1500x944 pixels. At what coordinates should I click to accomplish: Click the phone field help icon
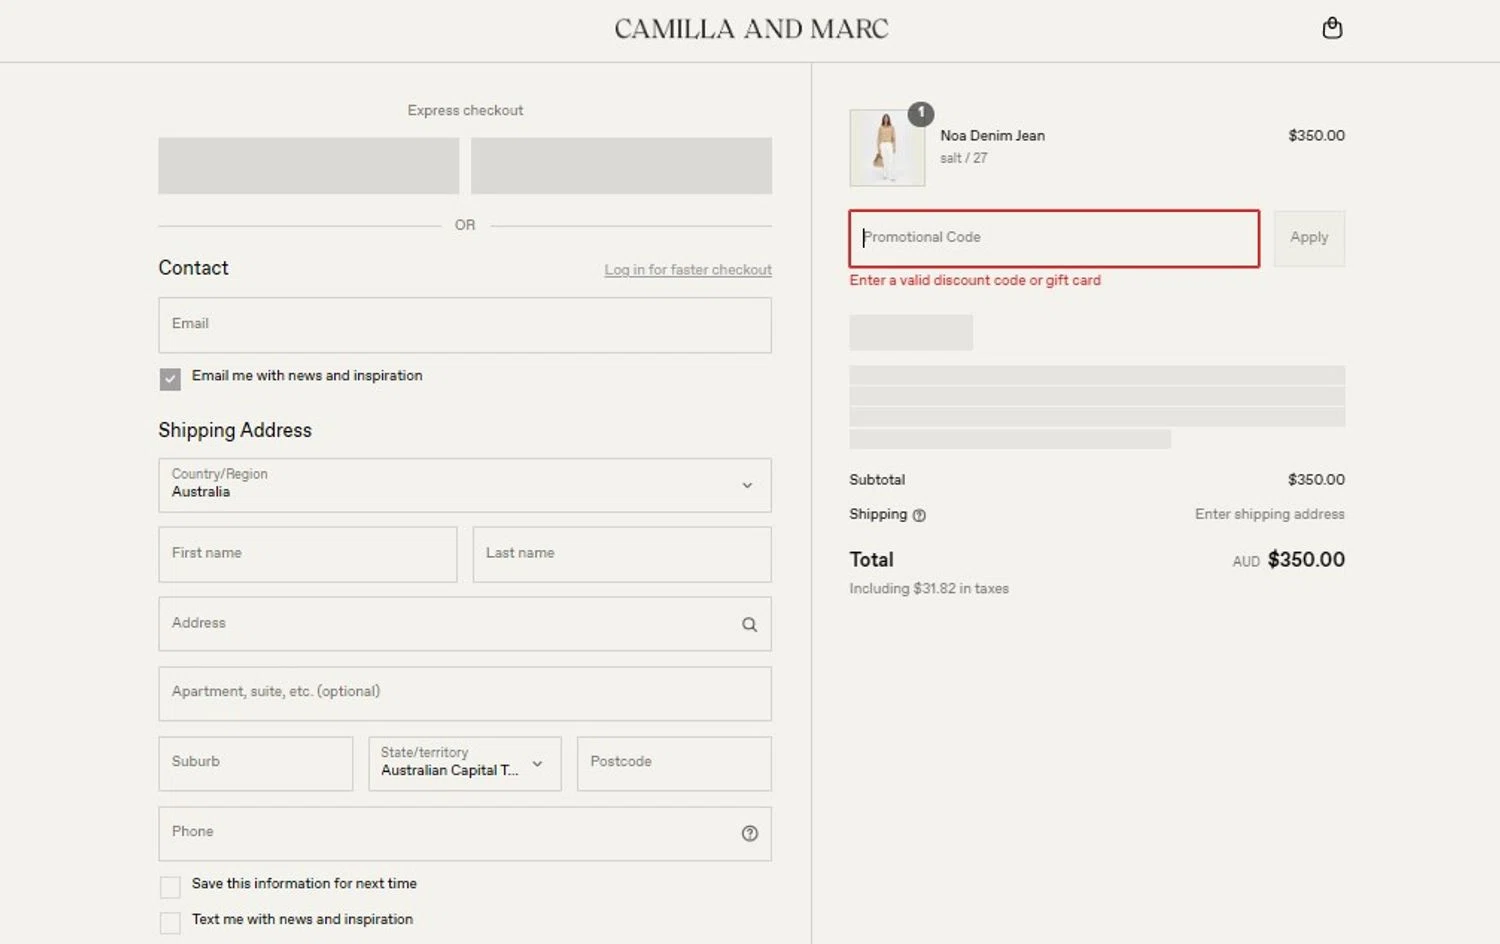(749, 833)
